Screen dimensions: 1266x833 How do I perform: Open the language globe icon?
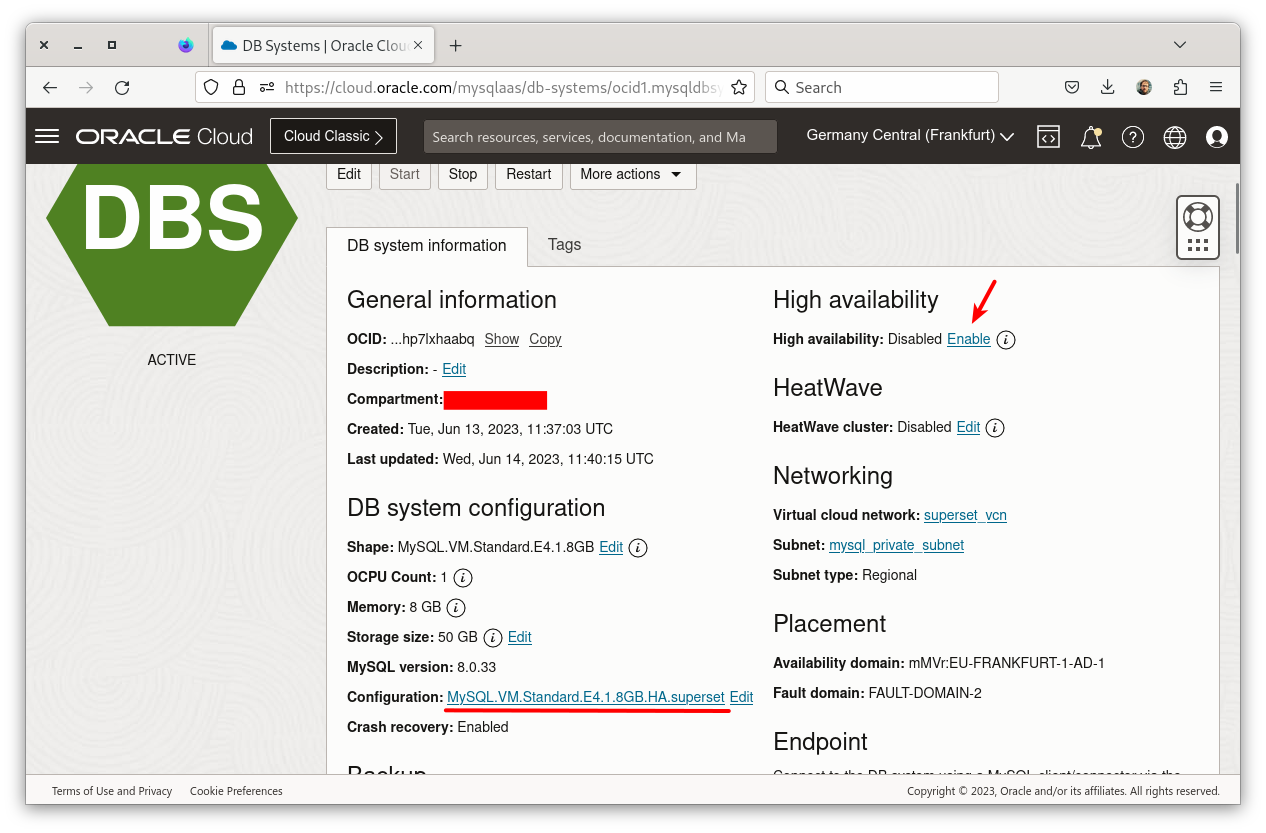coord(1175,137)
